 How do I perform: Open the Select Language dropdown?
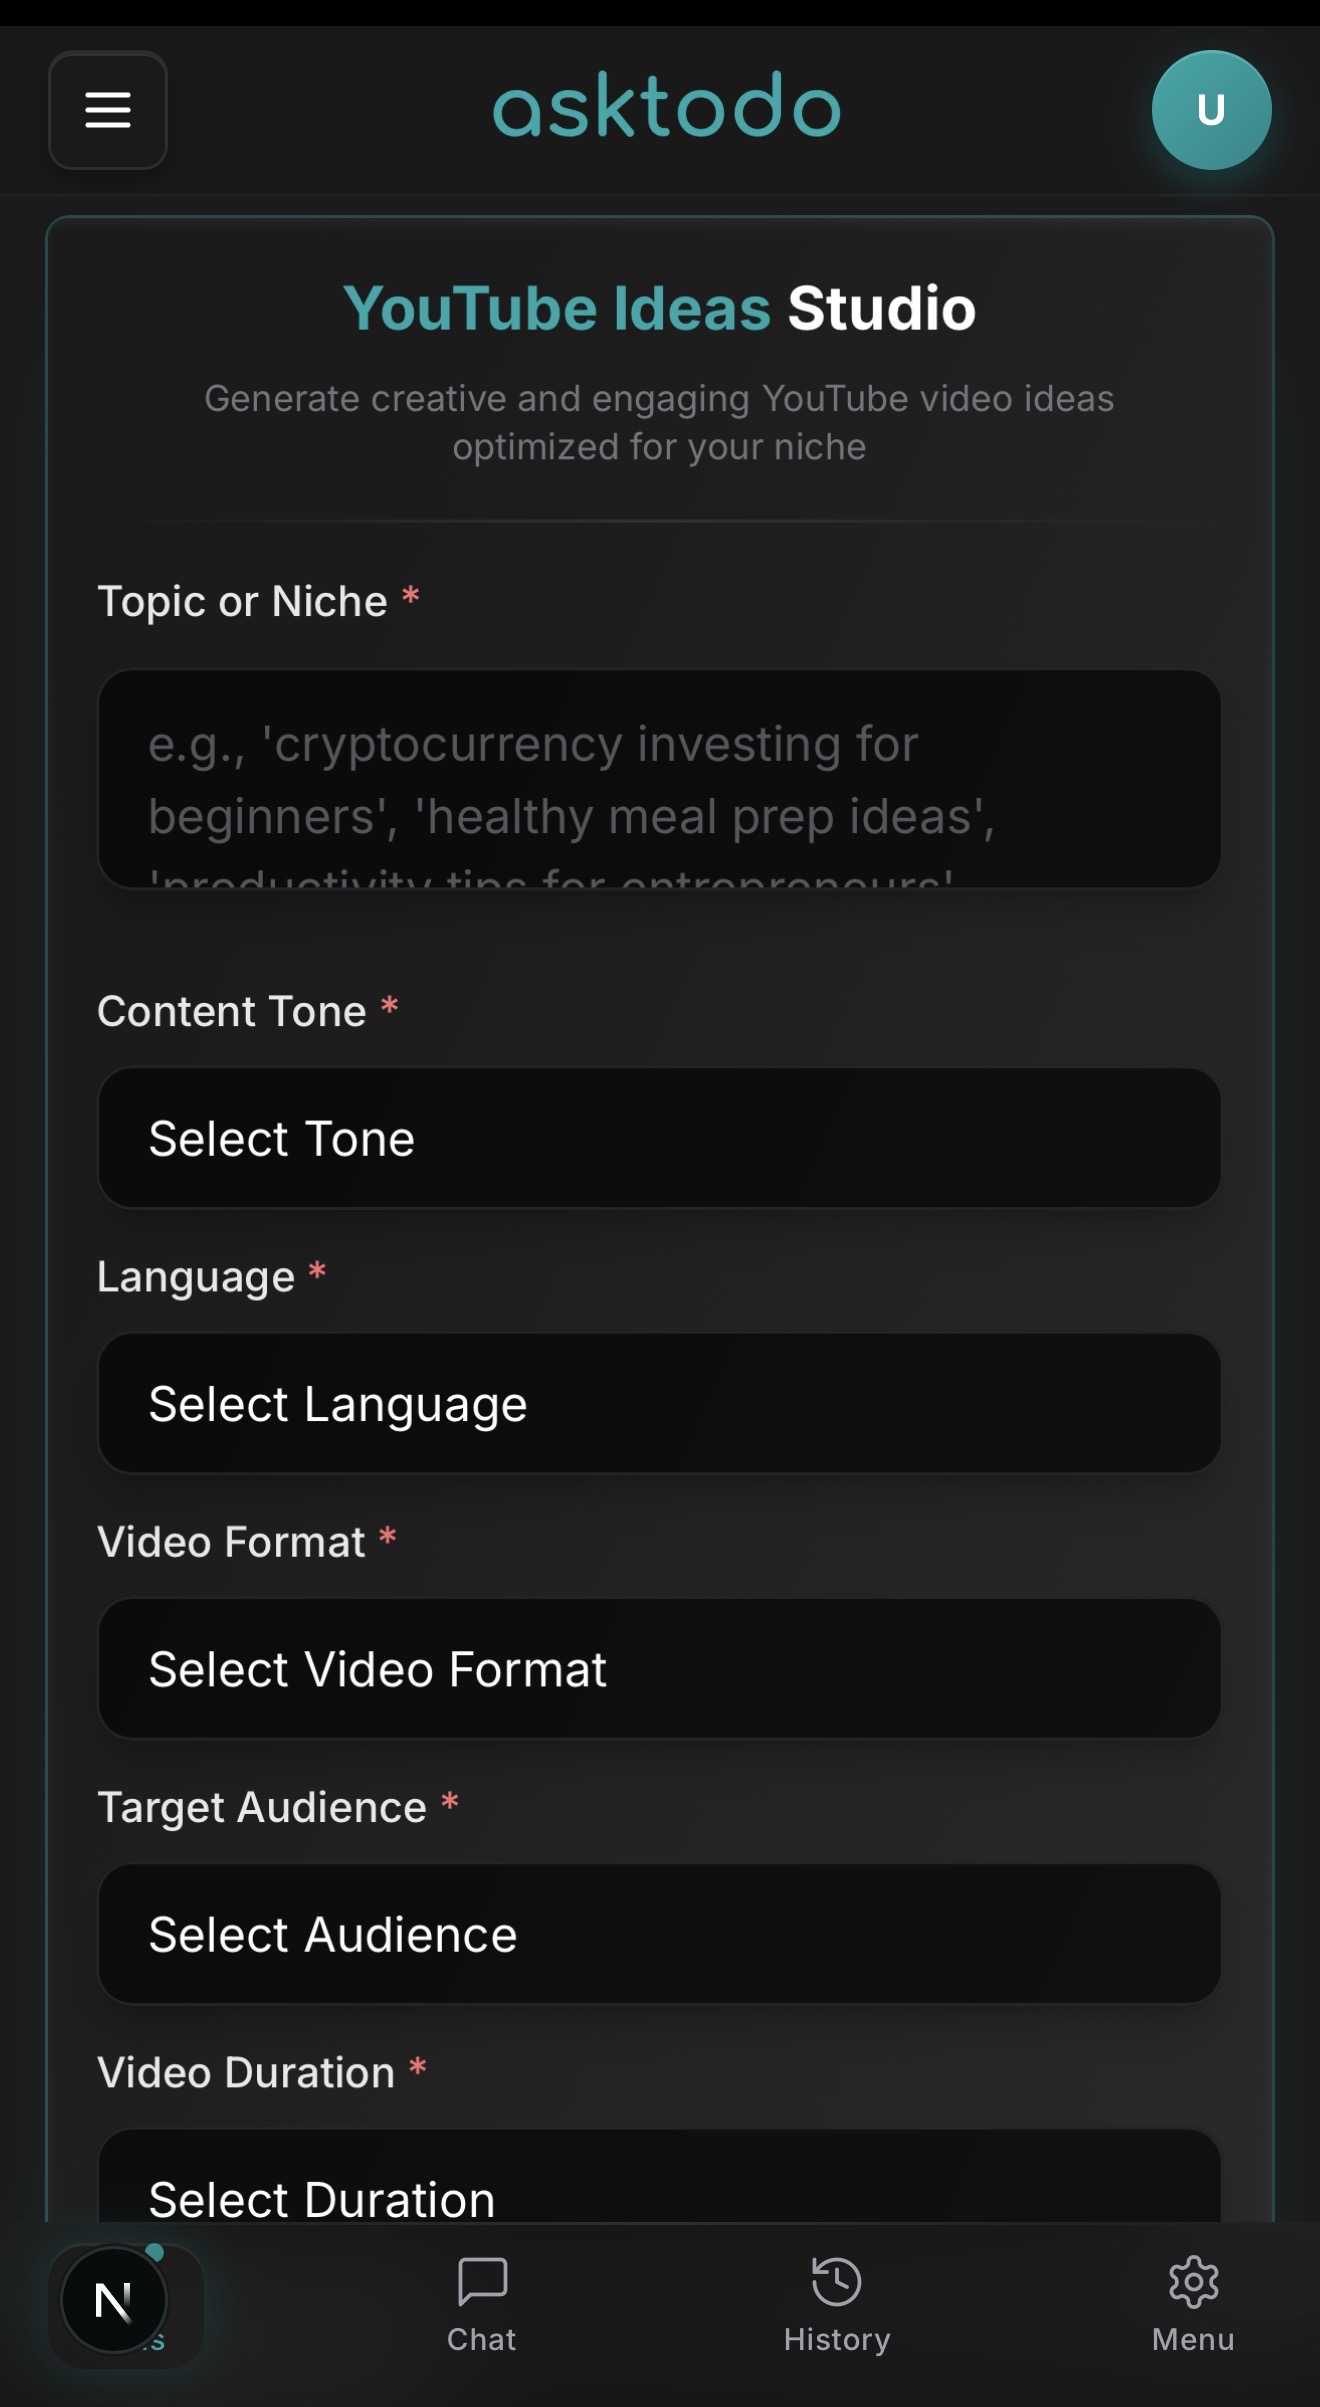click(659, 1404)
